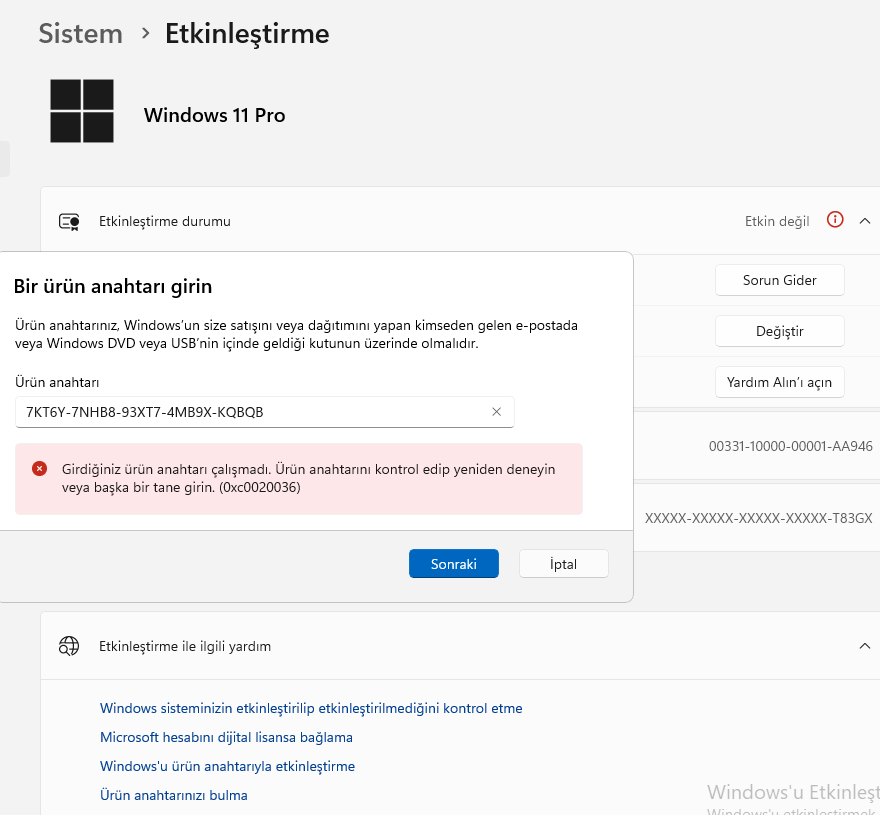Click the Etkinleştirme page heading
The width and height of the screenshot is (880, 815).
tap(247, 34)
